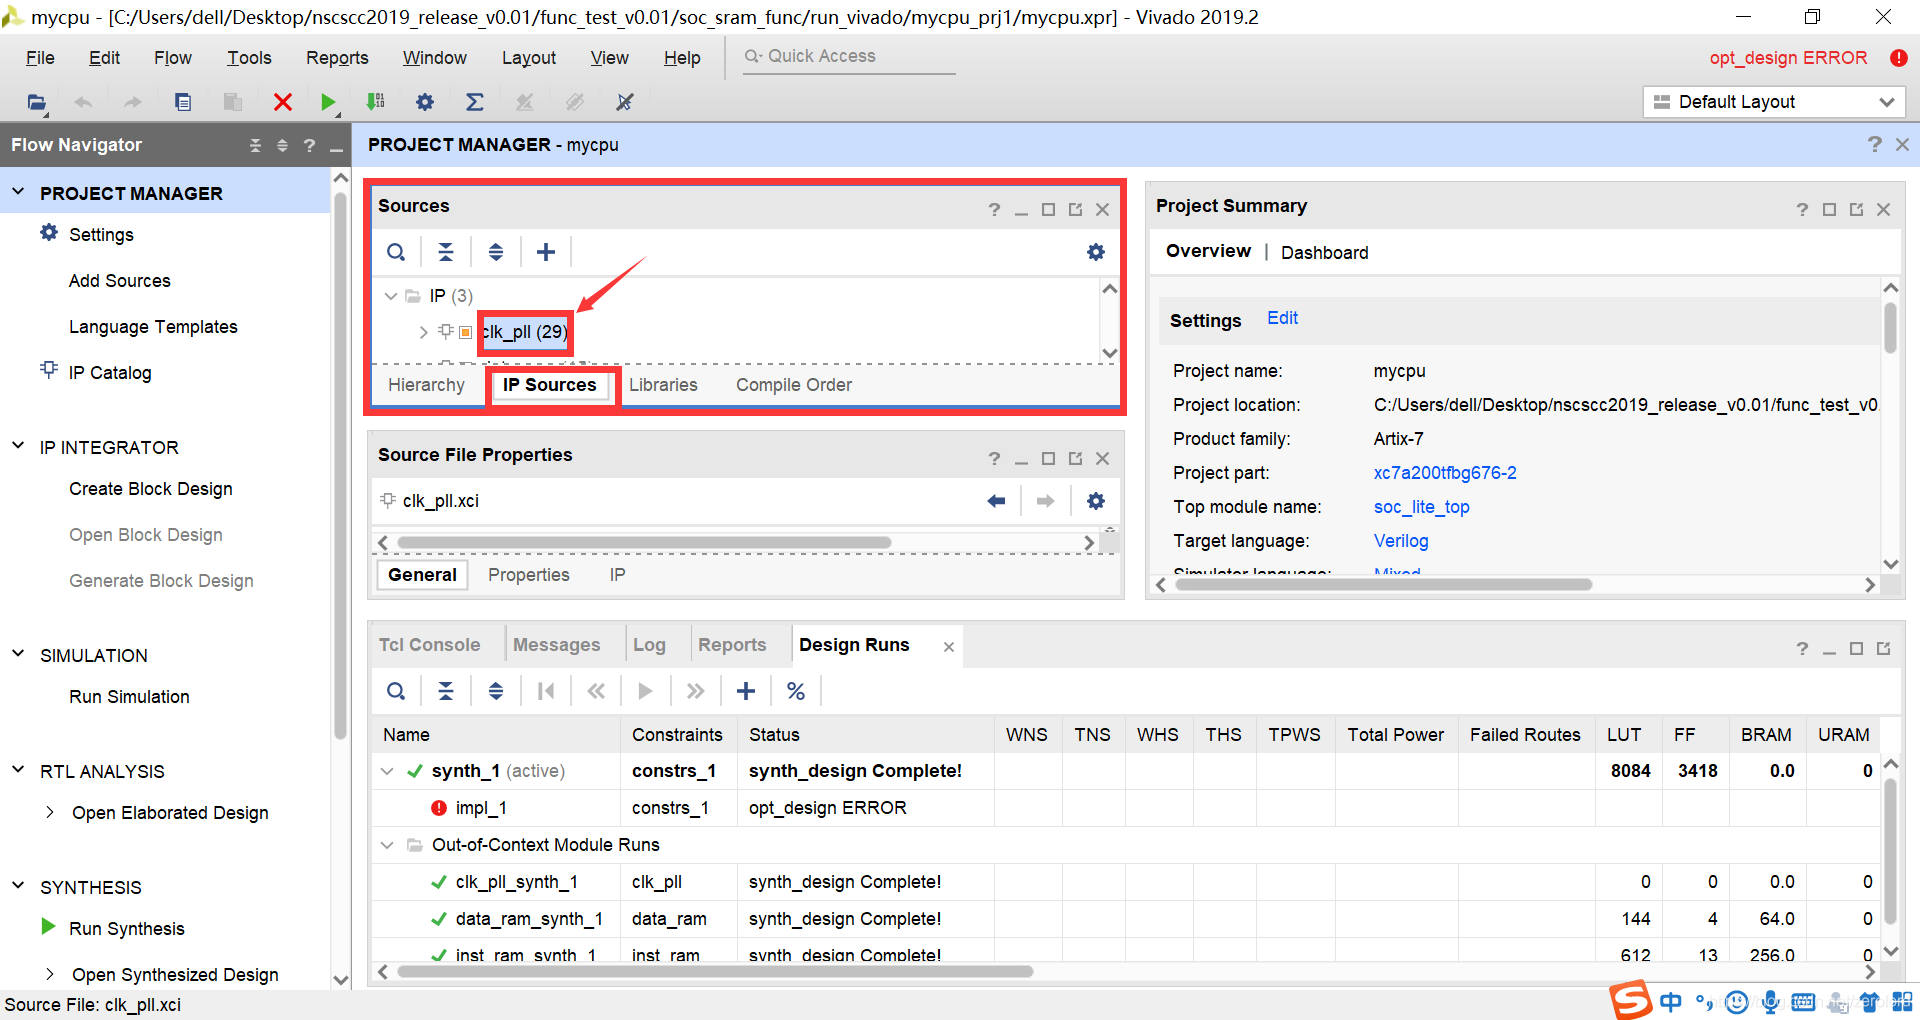The width and height of the screenshot is (1920, 1020).
Task: Expand all in Sources panel
Action: [496, 252]
